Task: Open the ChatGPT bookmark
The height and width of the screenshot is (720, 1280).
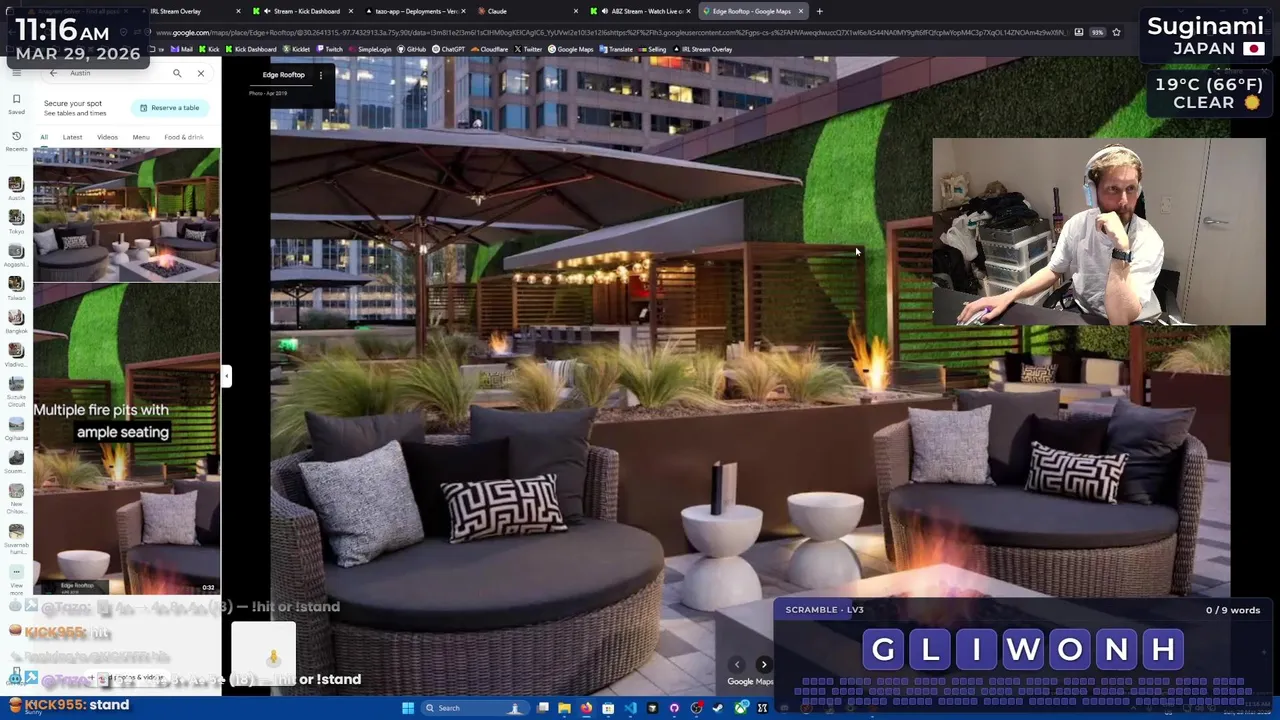Action: 448,49
